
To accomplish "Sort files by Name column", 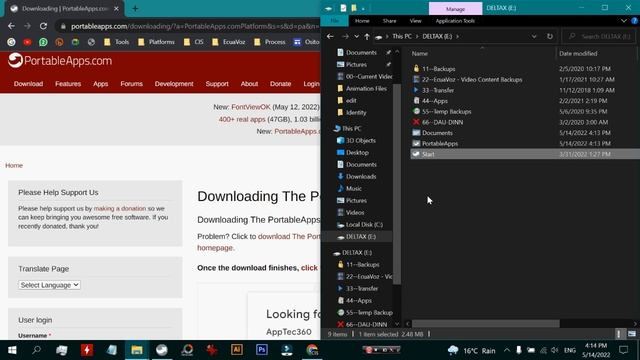I will pos(420,53).
